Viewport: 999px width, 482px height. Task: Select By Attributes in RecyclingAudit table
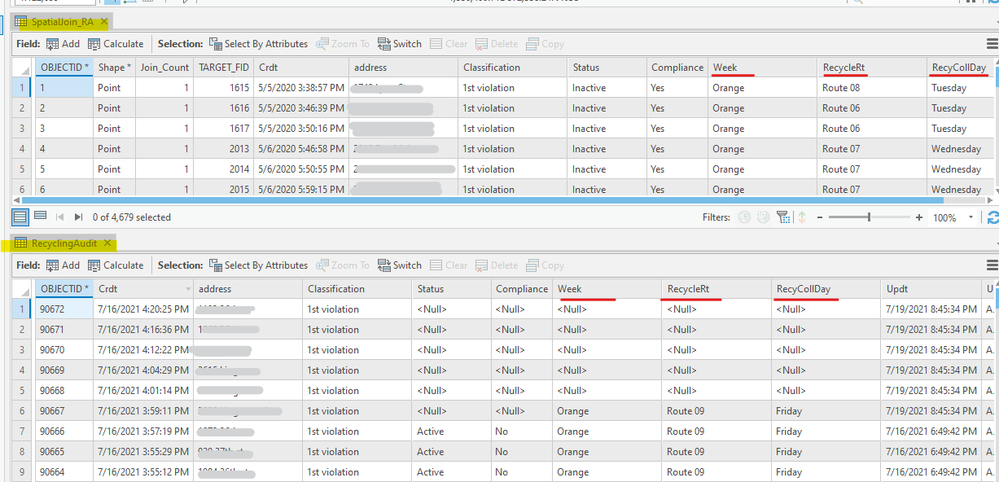259,266
